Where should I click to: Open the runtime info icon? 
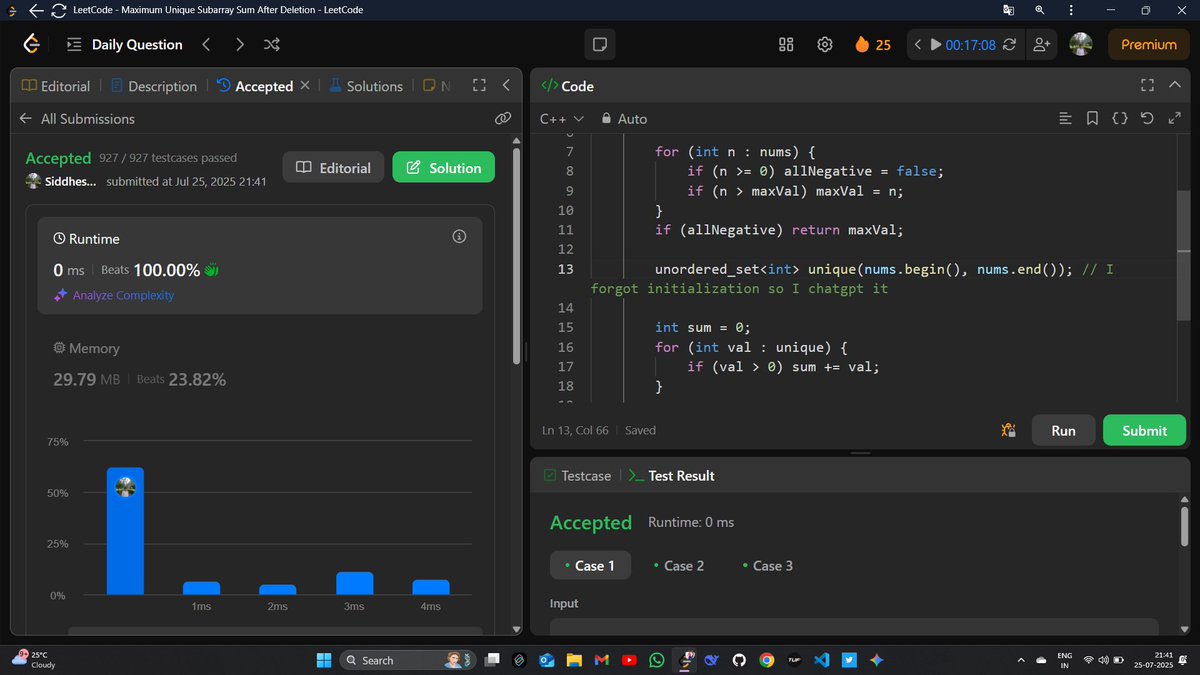click(460, 237)
